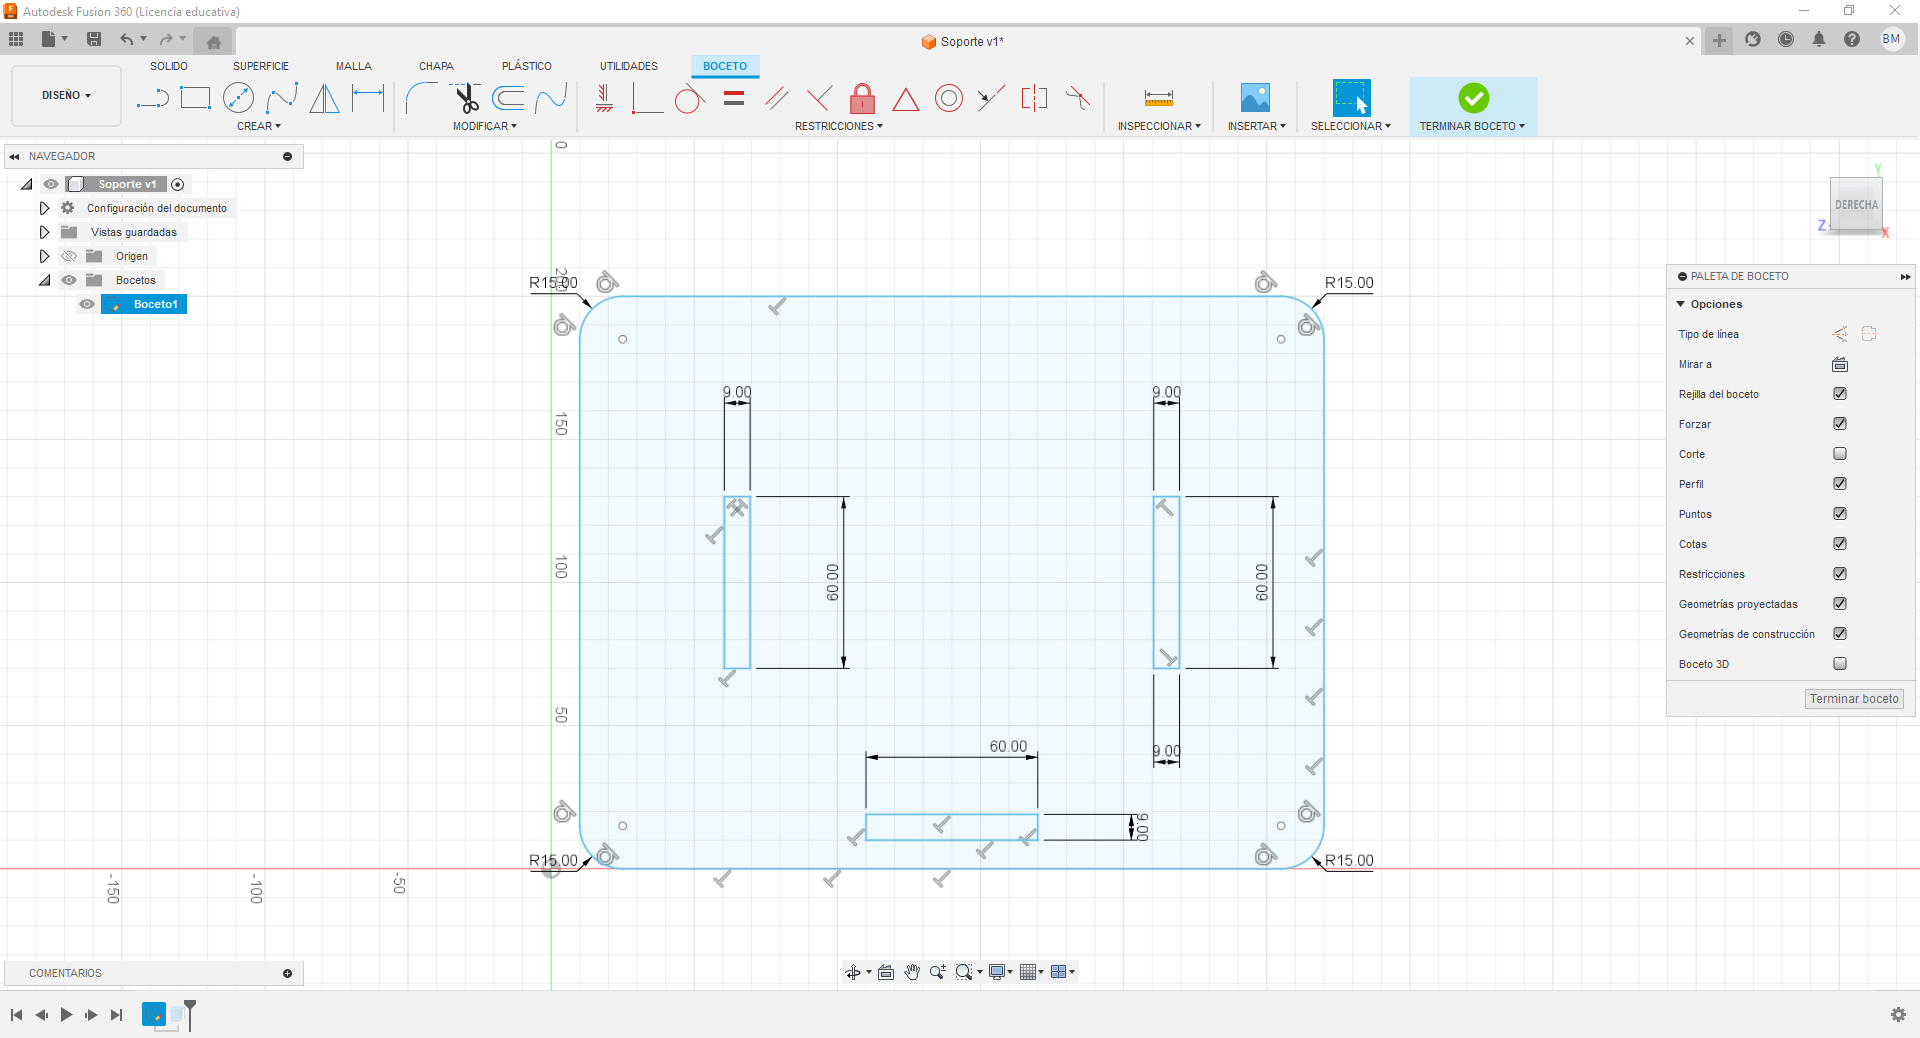The width and height of the screenshot is (1920, 1038).
Task: Open the notifications bell
Action: pyautogui.click(x=1819, y=40)
